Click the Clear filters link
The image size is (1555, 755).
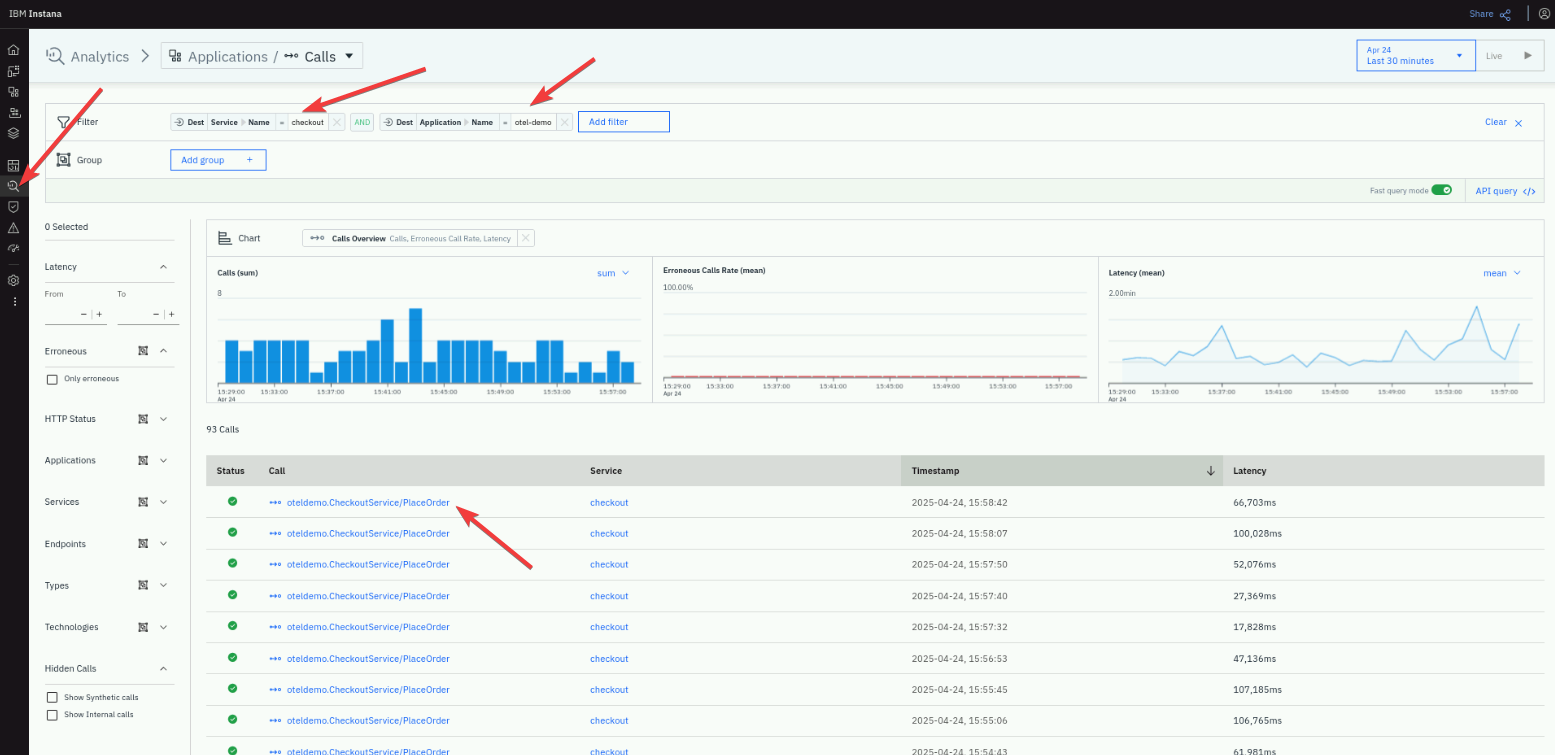[x=1495, y=122]
